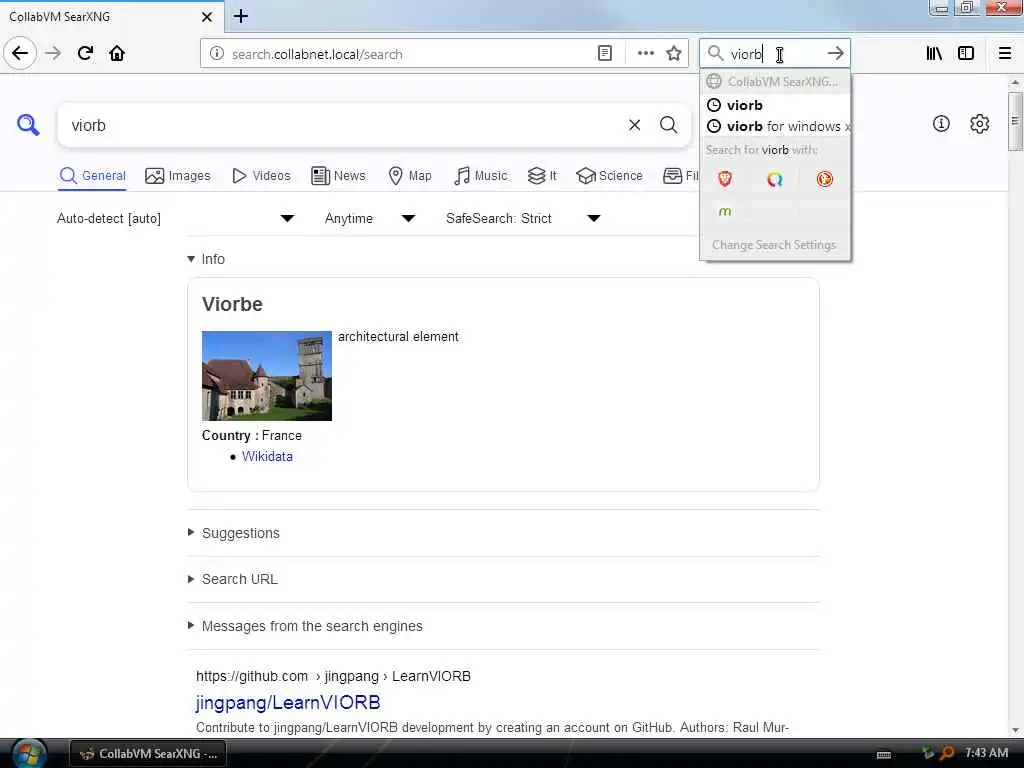
Task: Open the Windows Start orb
Action: pos(29,753)
